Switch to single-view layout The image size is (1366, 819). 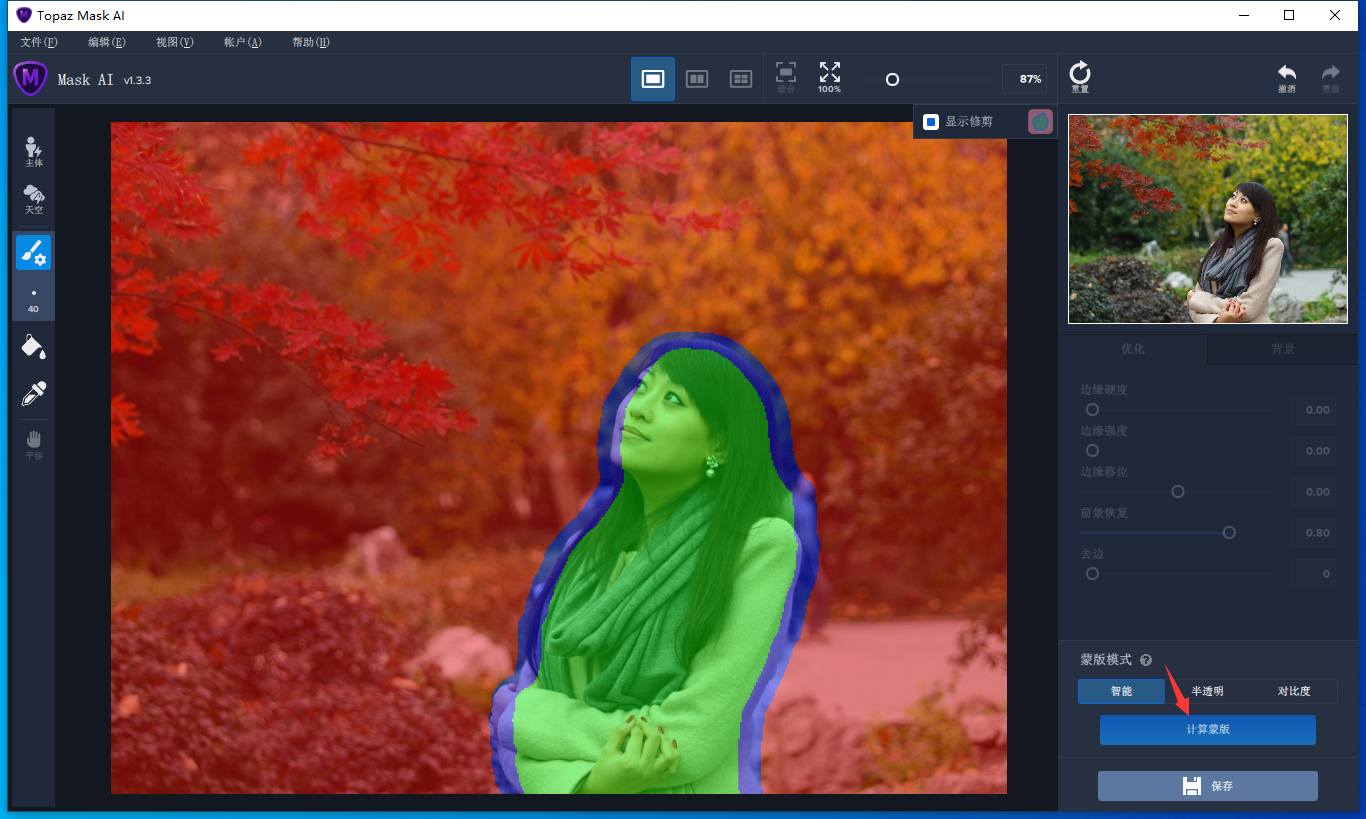pos(653,79)
